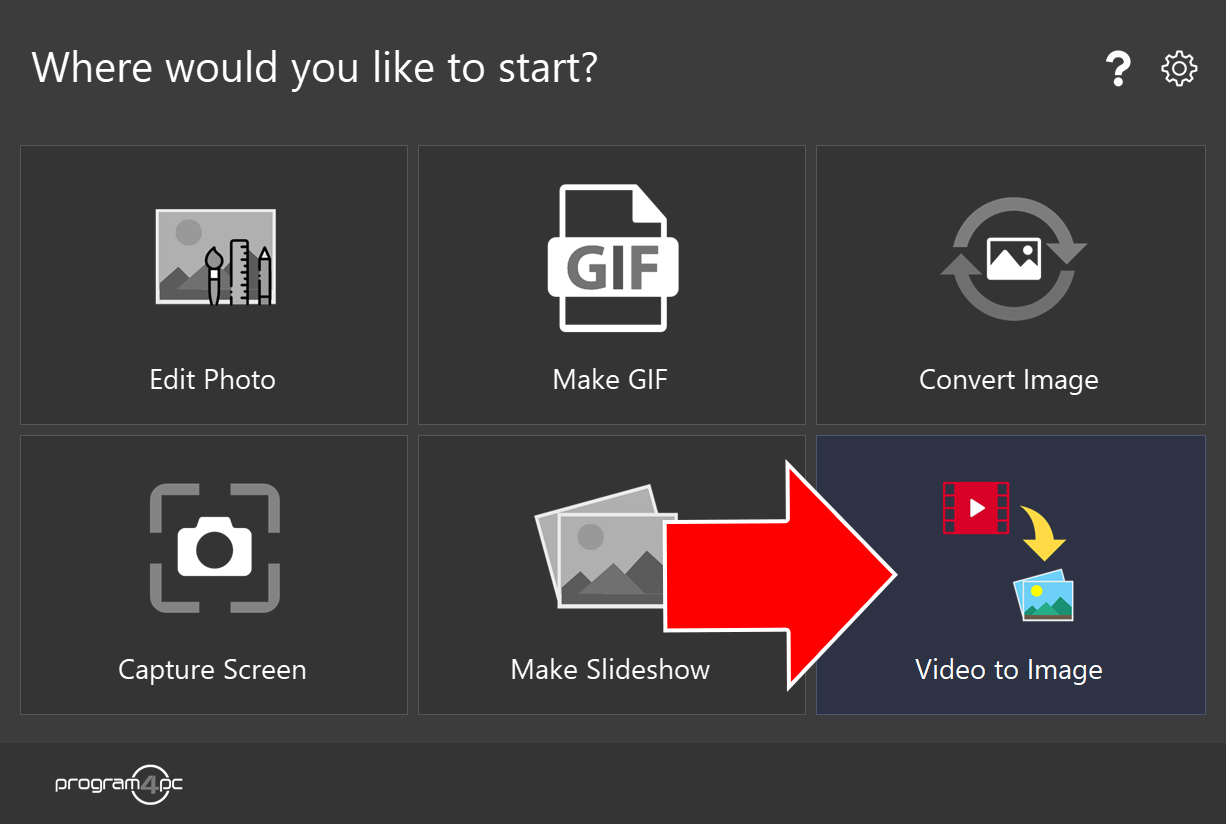Click the Convert Image circular arrows icon
Viewport: 1226px width, 824px height.
coord(1013,259)
